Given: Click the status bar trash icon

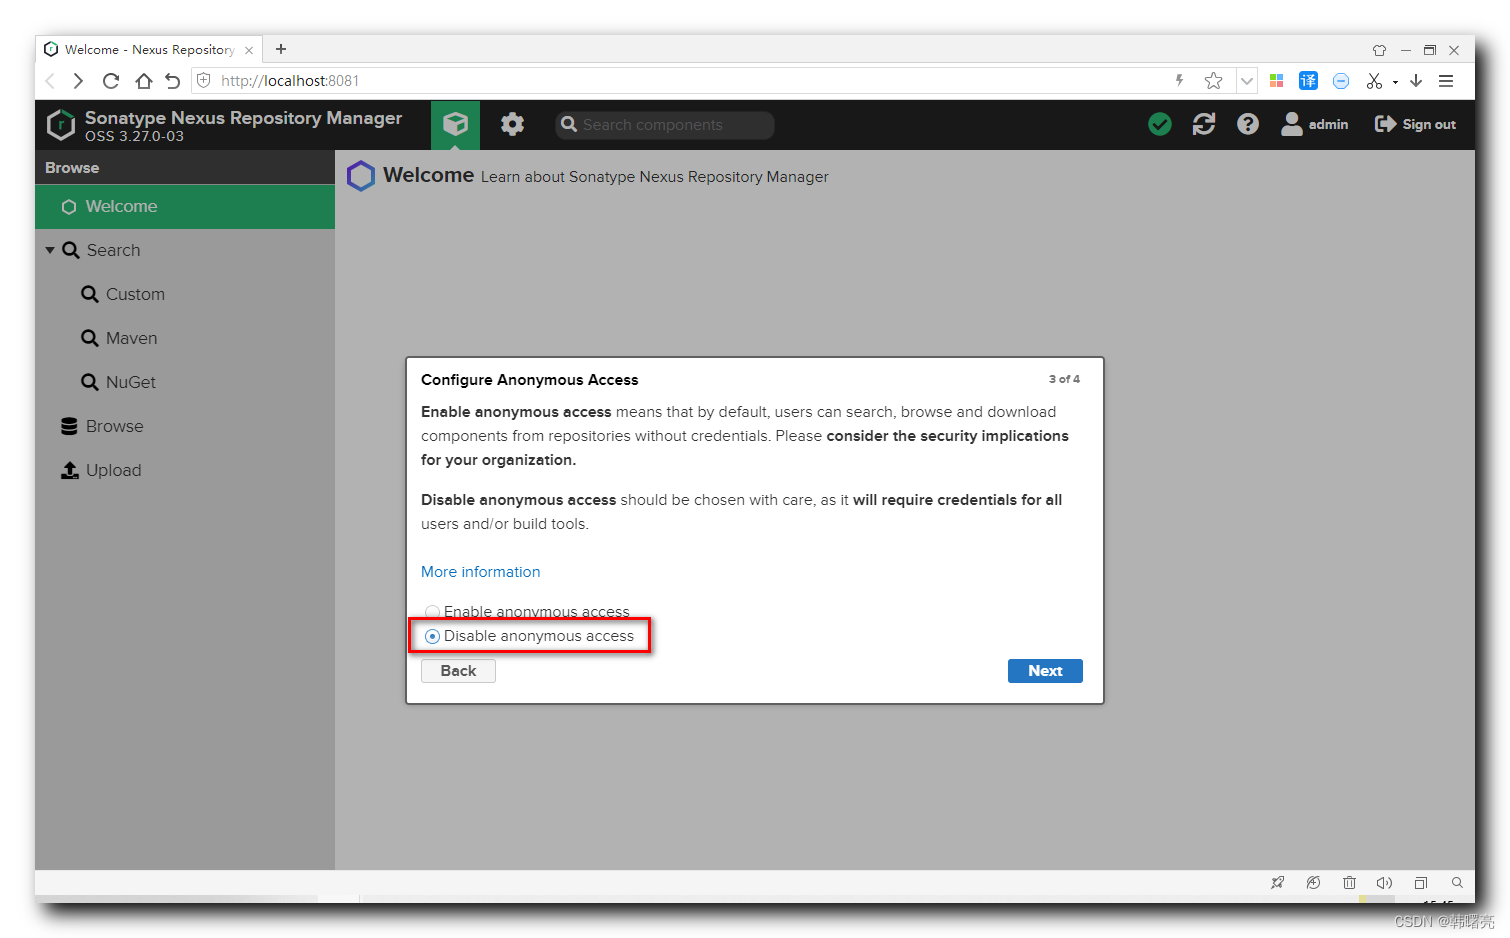Looking at the screenshot, I should click(1349, 883).
